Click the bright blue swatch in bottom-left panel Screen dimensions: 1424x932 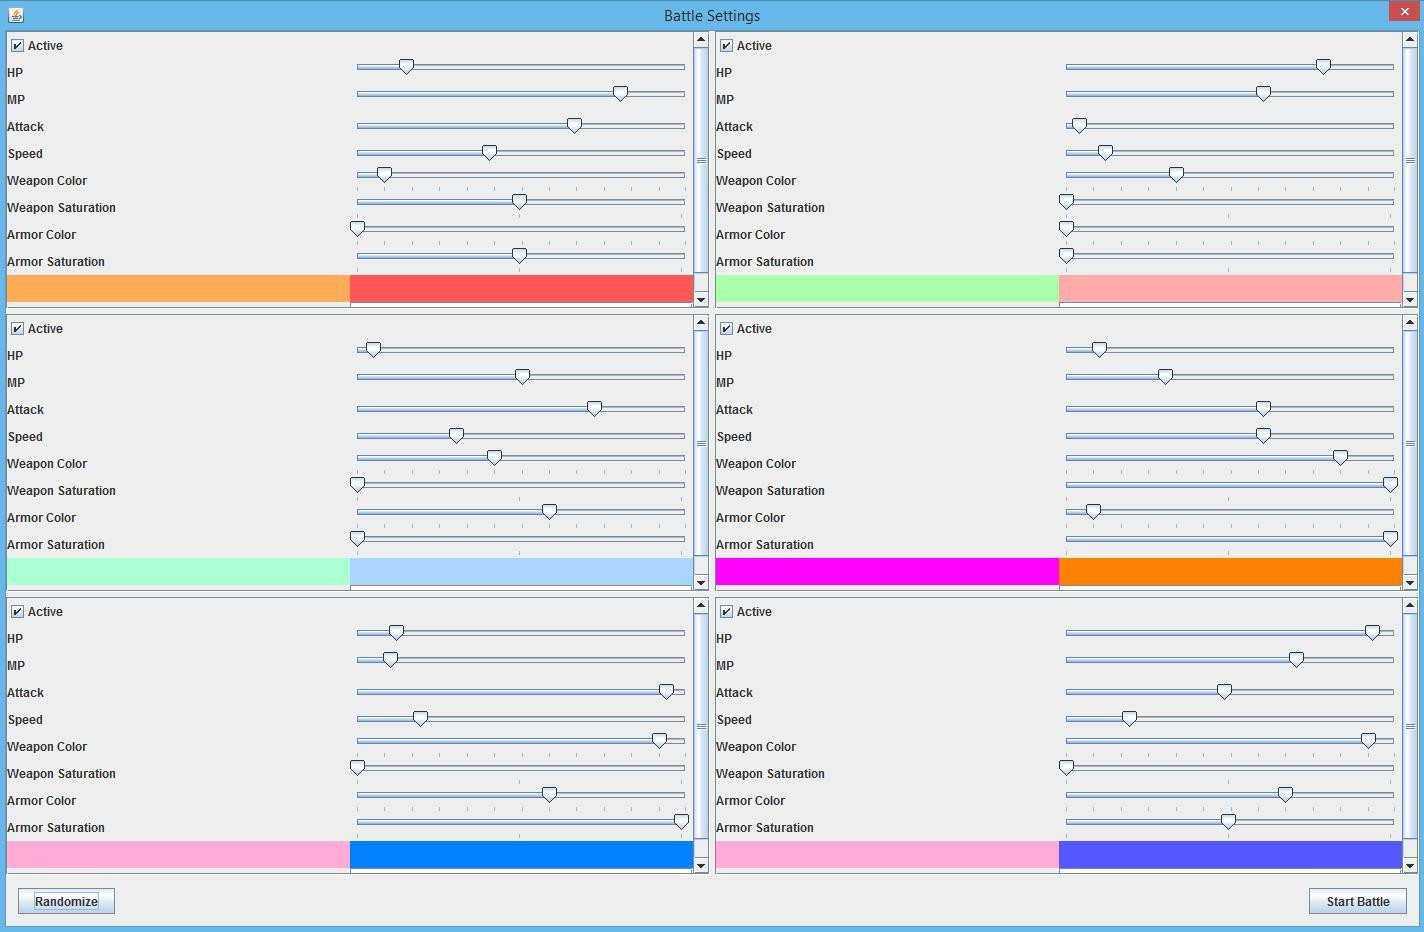point(521,855)
